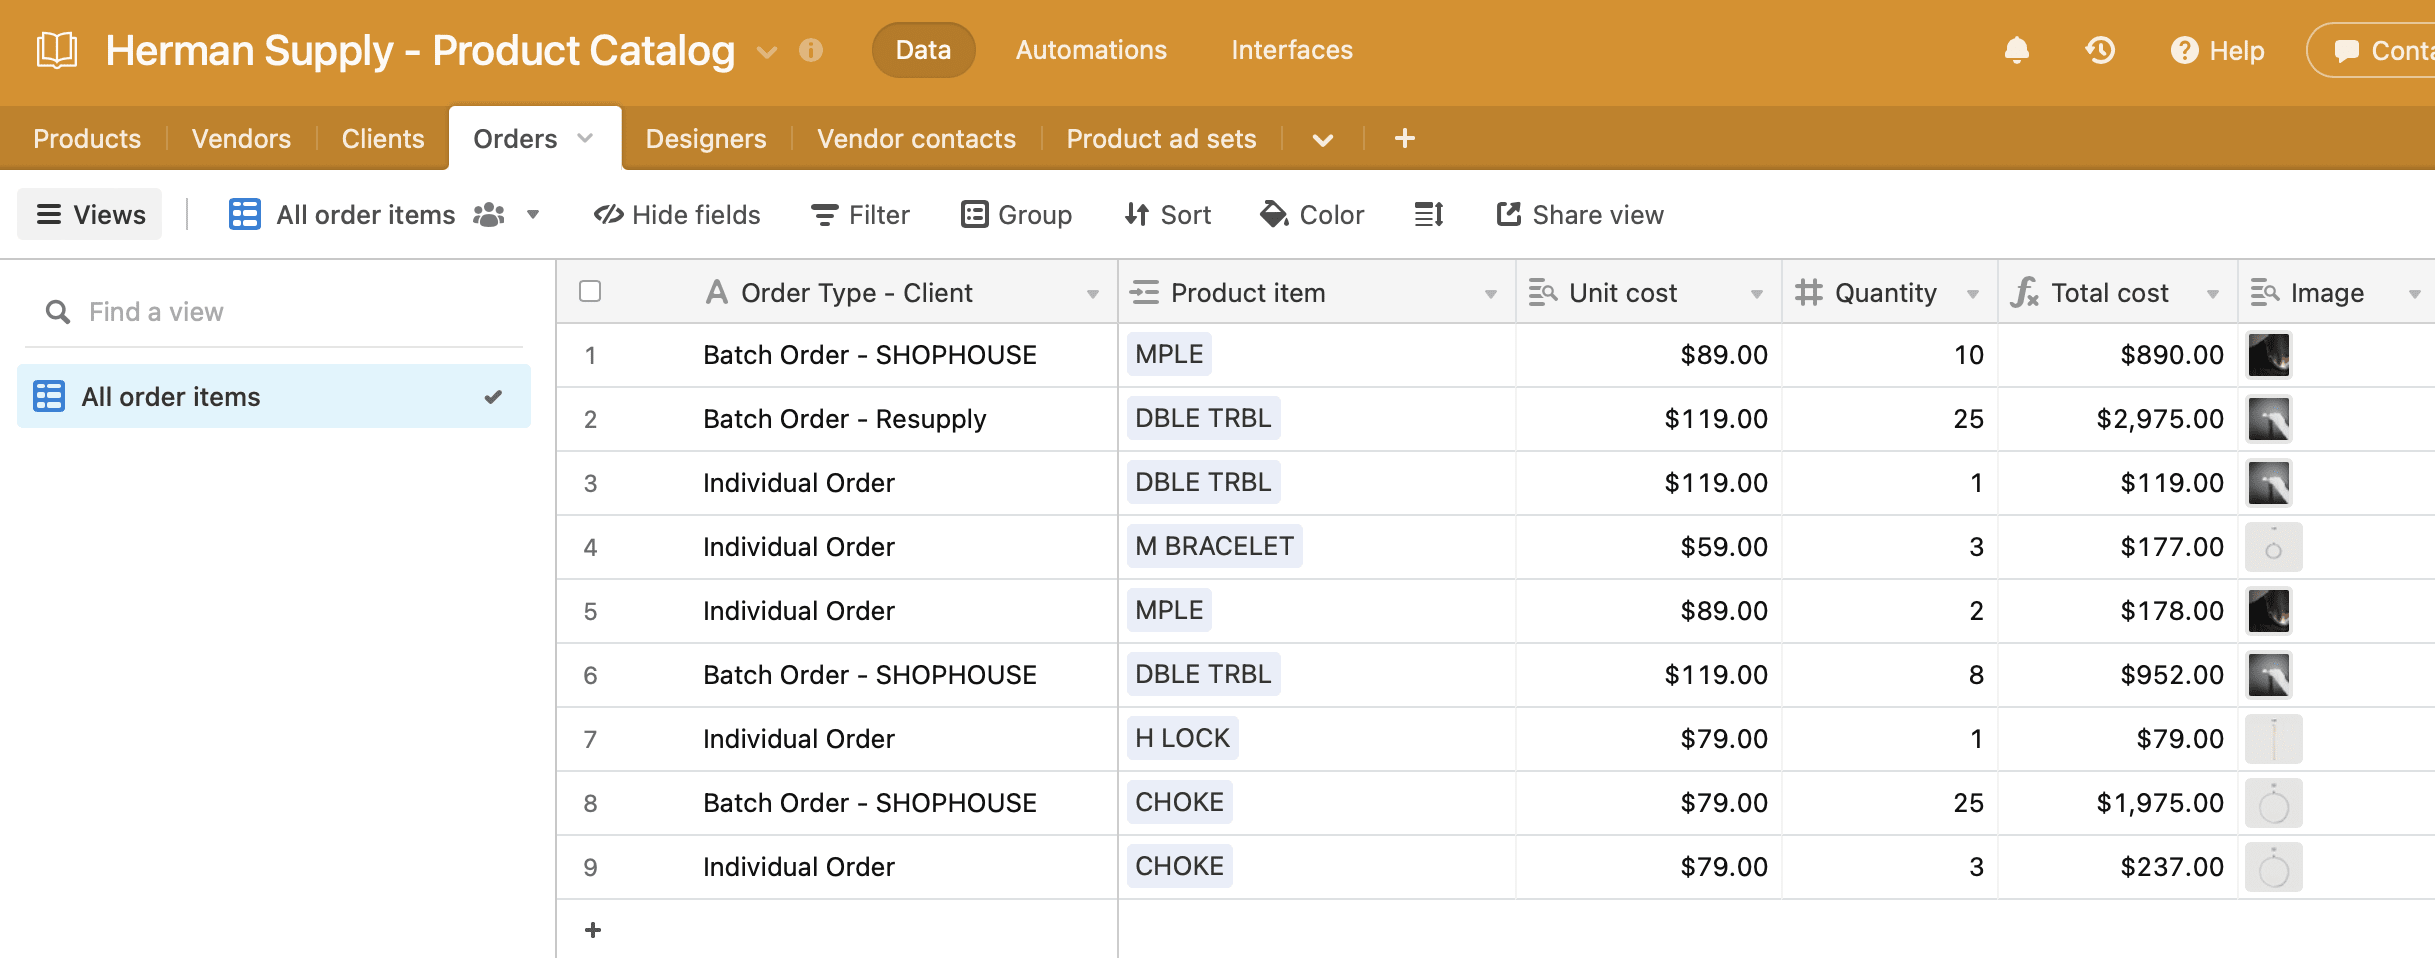
Task: Toggle the select all rows checkbox
Action: tap(590, 291)
